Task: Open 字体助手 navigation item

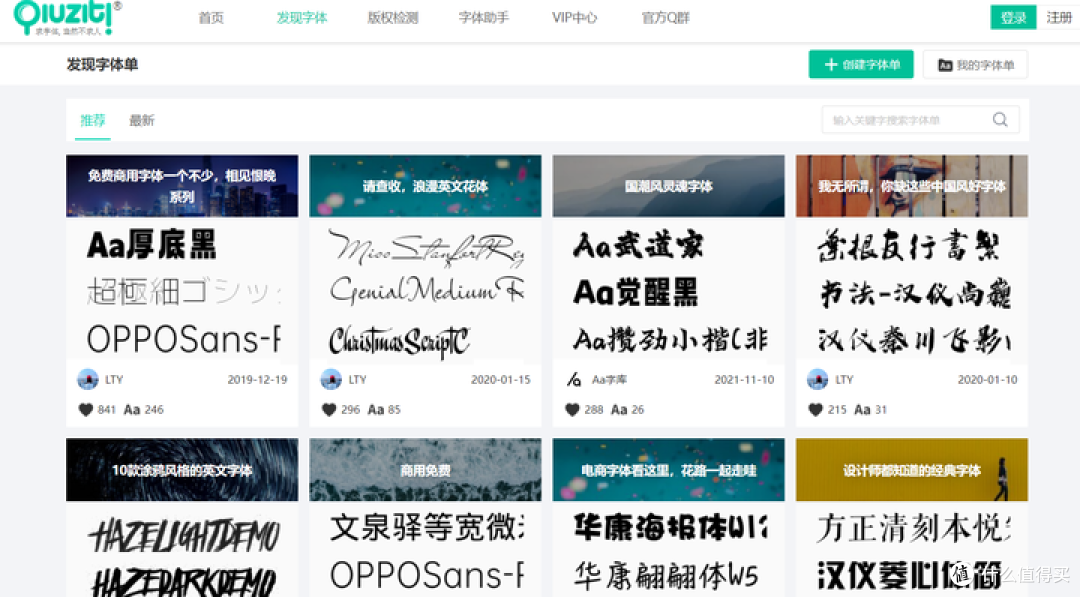Action: coord(484,18)
